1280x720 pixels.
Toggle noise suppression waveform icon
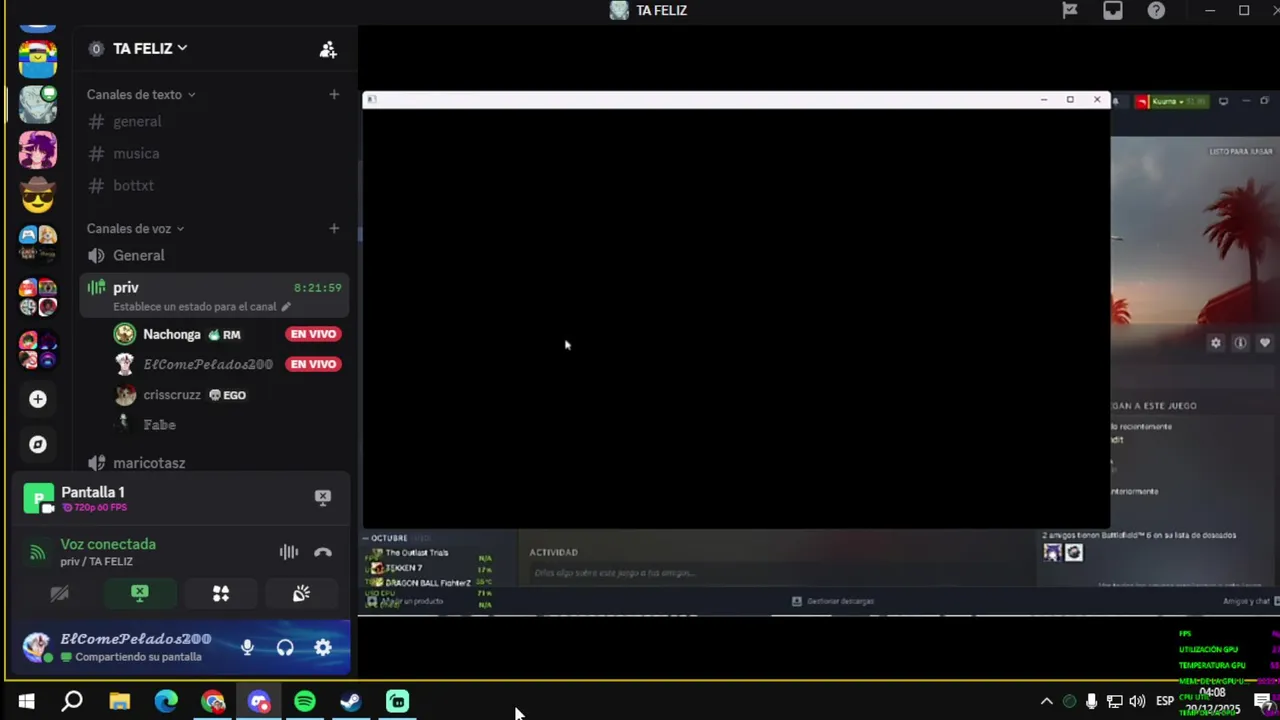pos(288,552)
